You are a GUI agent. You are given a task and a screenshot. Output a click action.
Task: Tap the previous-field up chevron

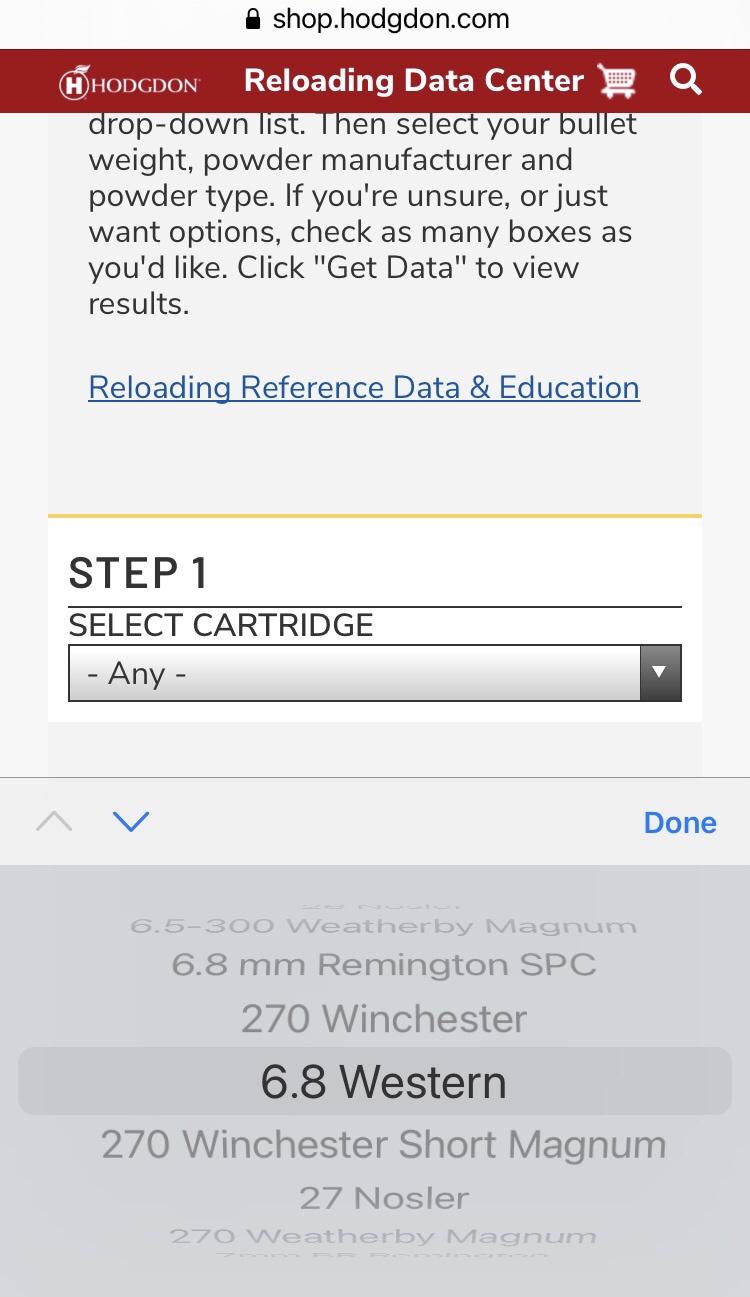(x=54, y=822)
